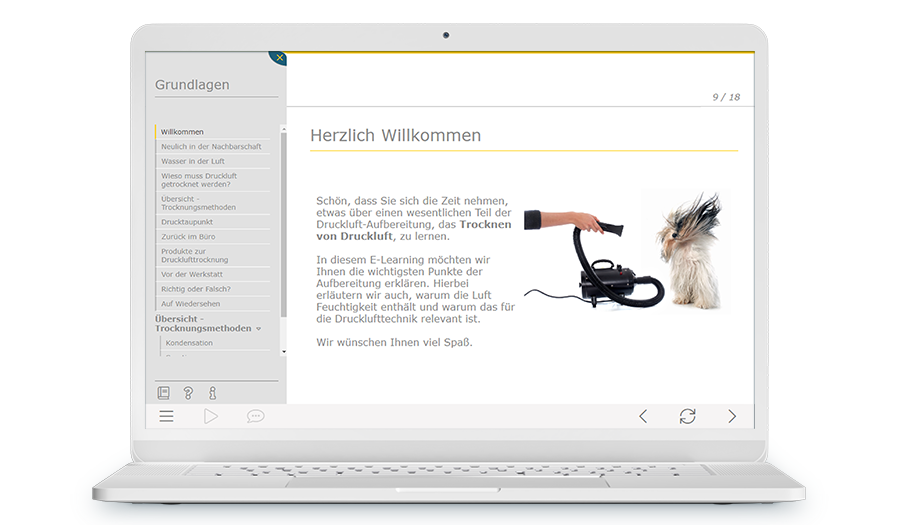Click the page counter 9 / 18
900x525 pixels.
726,97
